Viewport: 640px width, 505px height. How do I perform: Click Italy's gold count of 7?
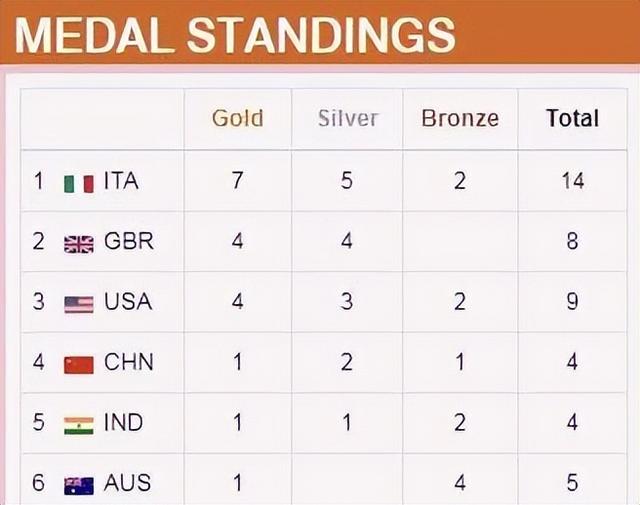238,180
